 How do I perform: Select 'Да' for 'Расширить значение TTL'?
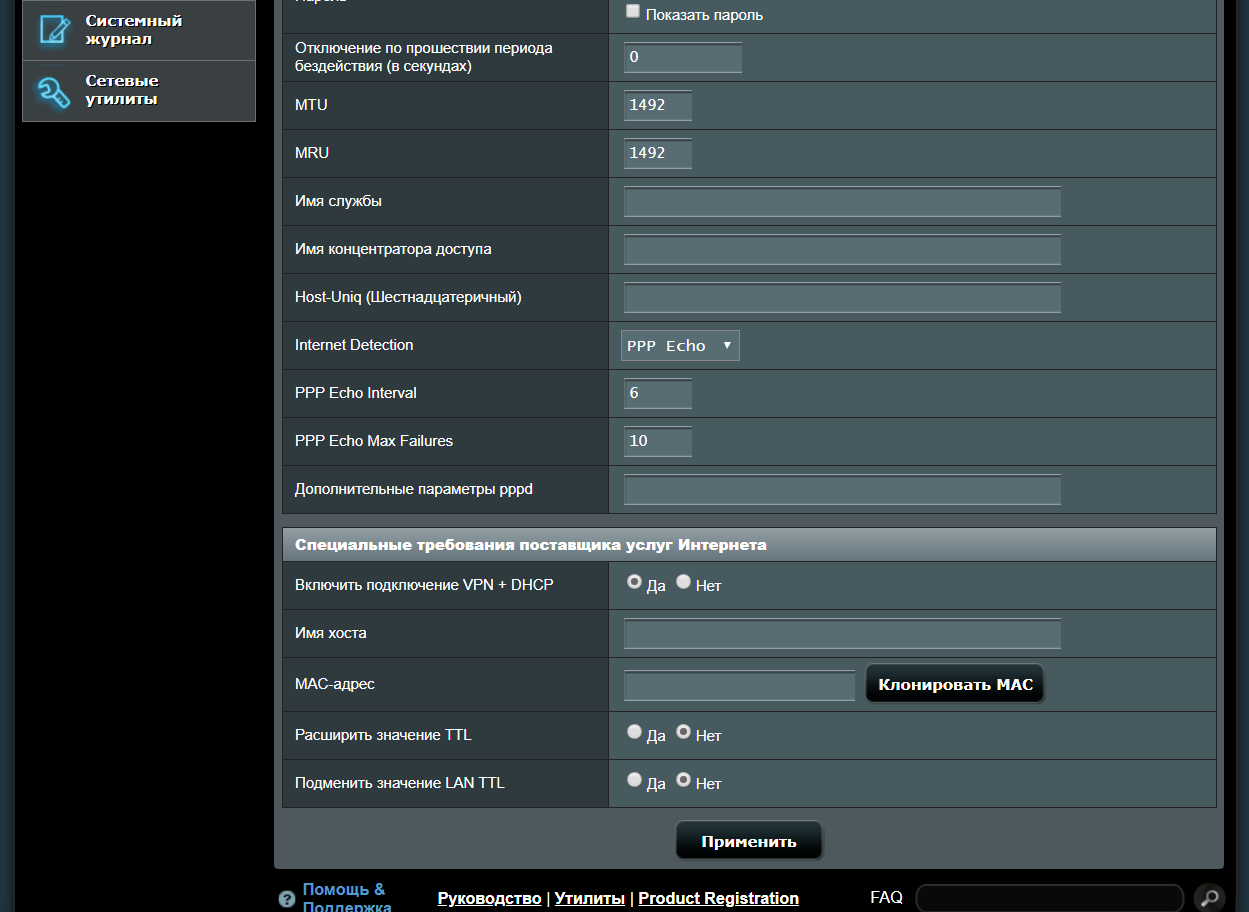pos(634,732)
